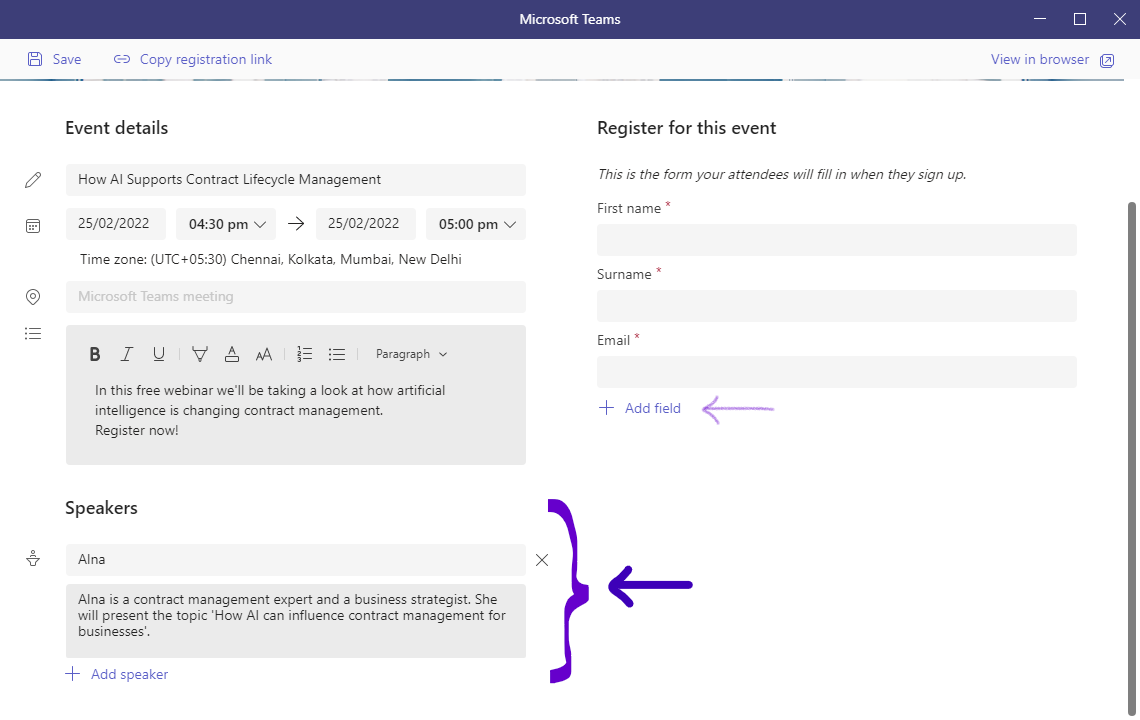
Task: Apply underline formatting to description text
Action: (159, 353)
